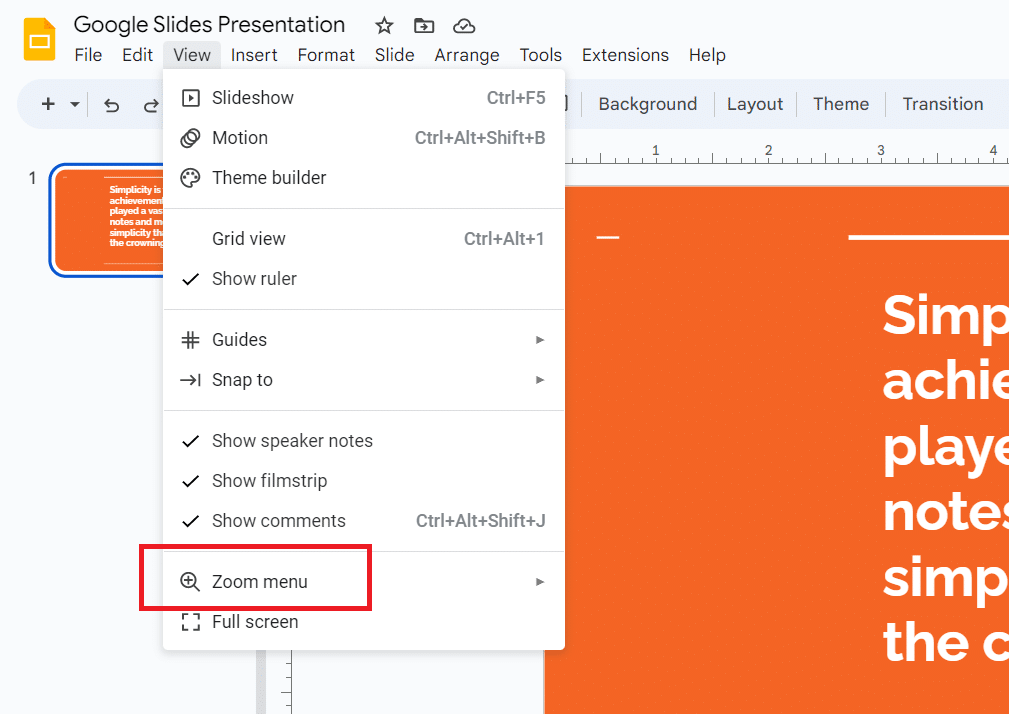Check the cloud save status
Screen dimensions: 1009x714
(463, 25)
